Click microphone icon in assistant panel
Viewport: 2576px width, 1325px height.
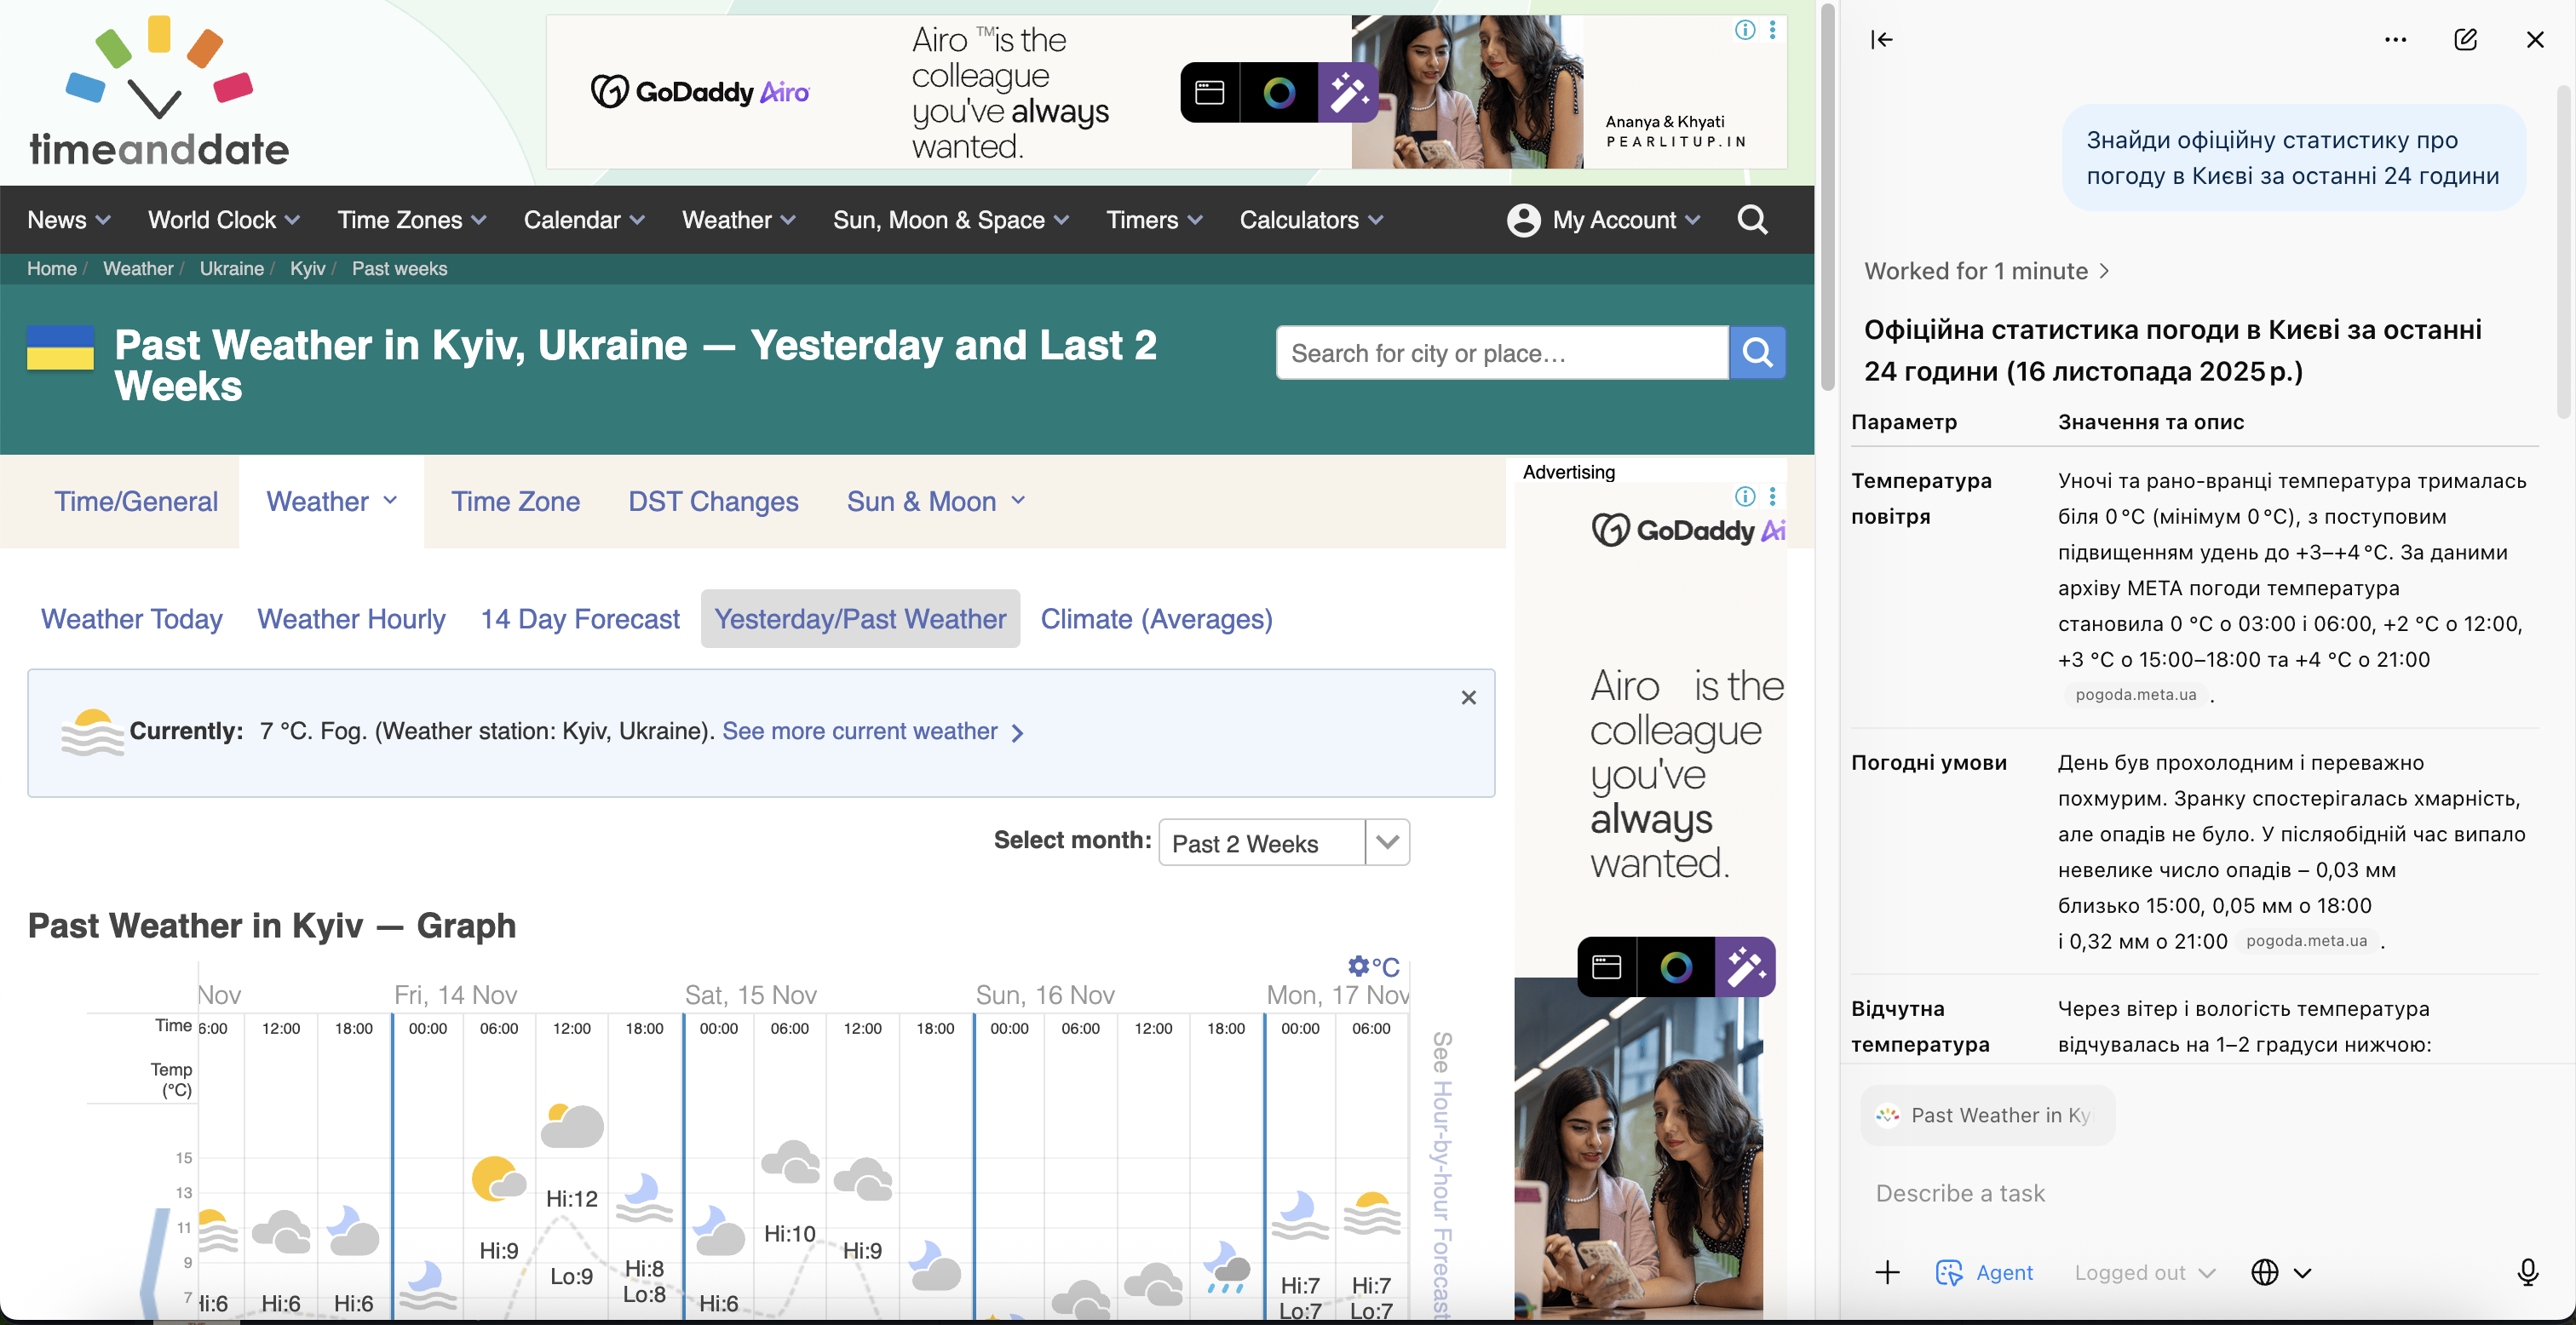(2527, 1272)
